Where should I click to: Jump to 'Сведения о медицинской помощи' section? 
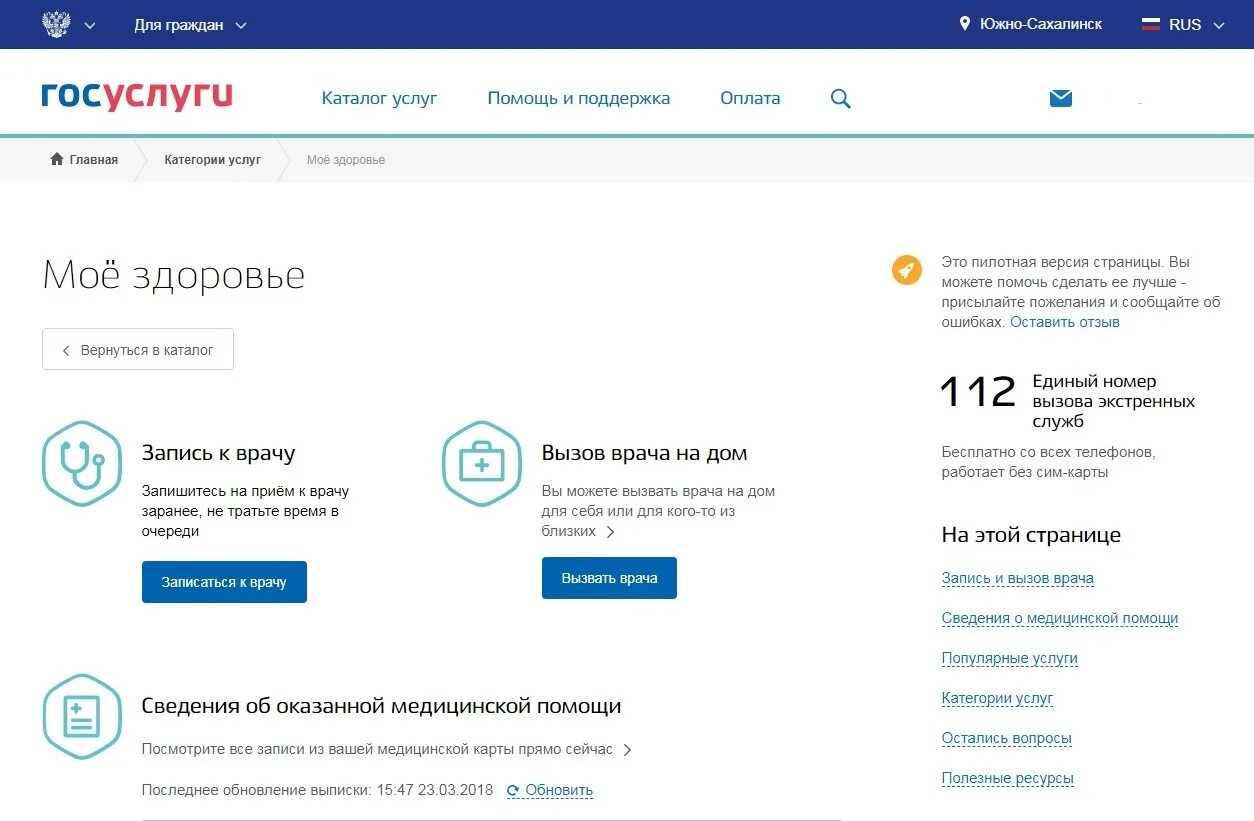pos(1060,618)
